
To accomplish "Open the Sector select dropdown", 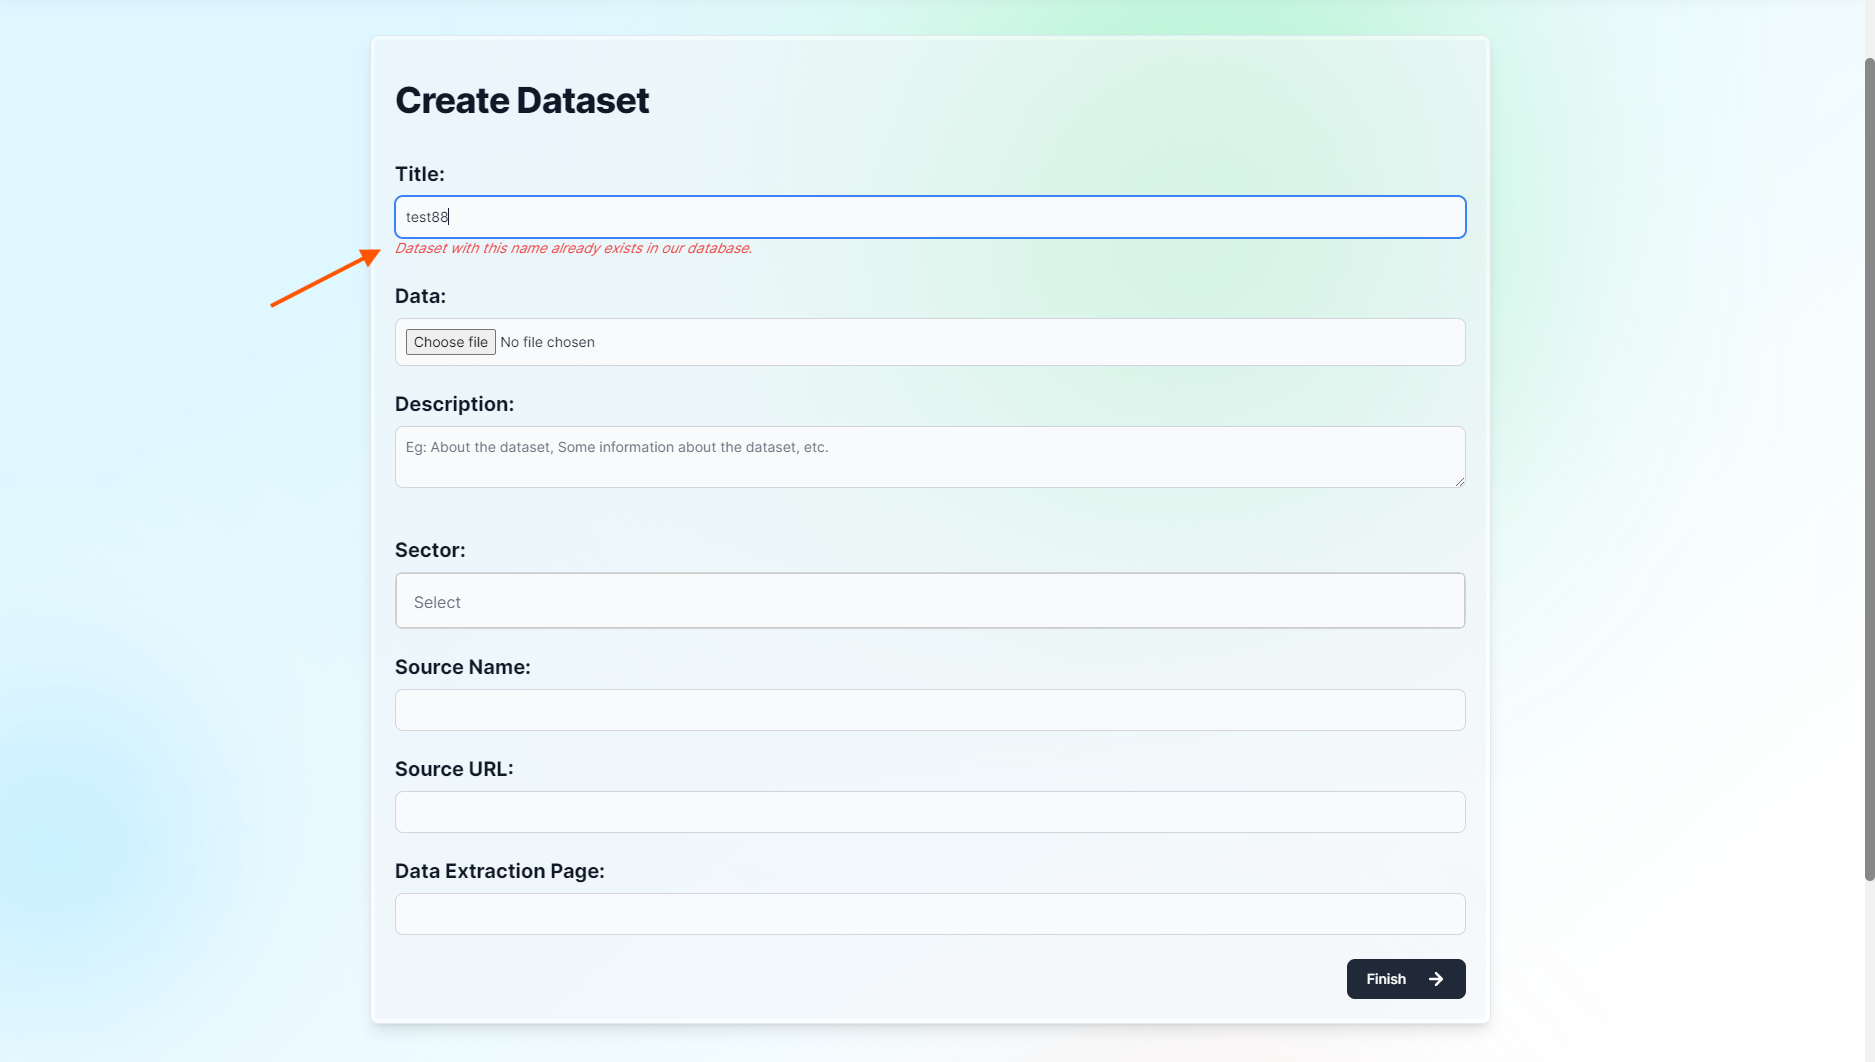I will pos(929,601).
